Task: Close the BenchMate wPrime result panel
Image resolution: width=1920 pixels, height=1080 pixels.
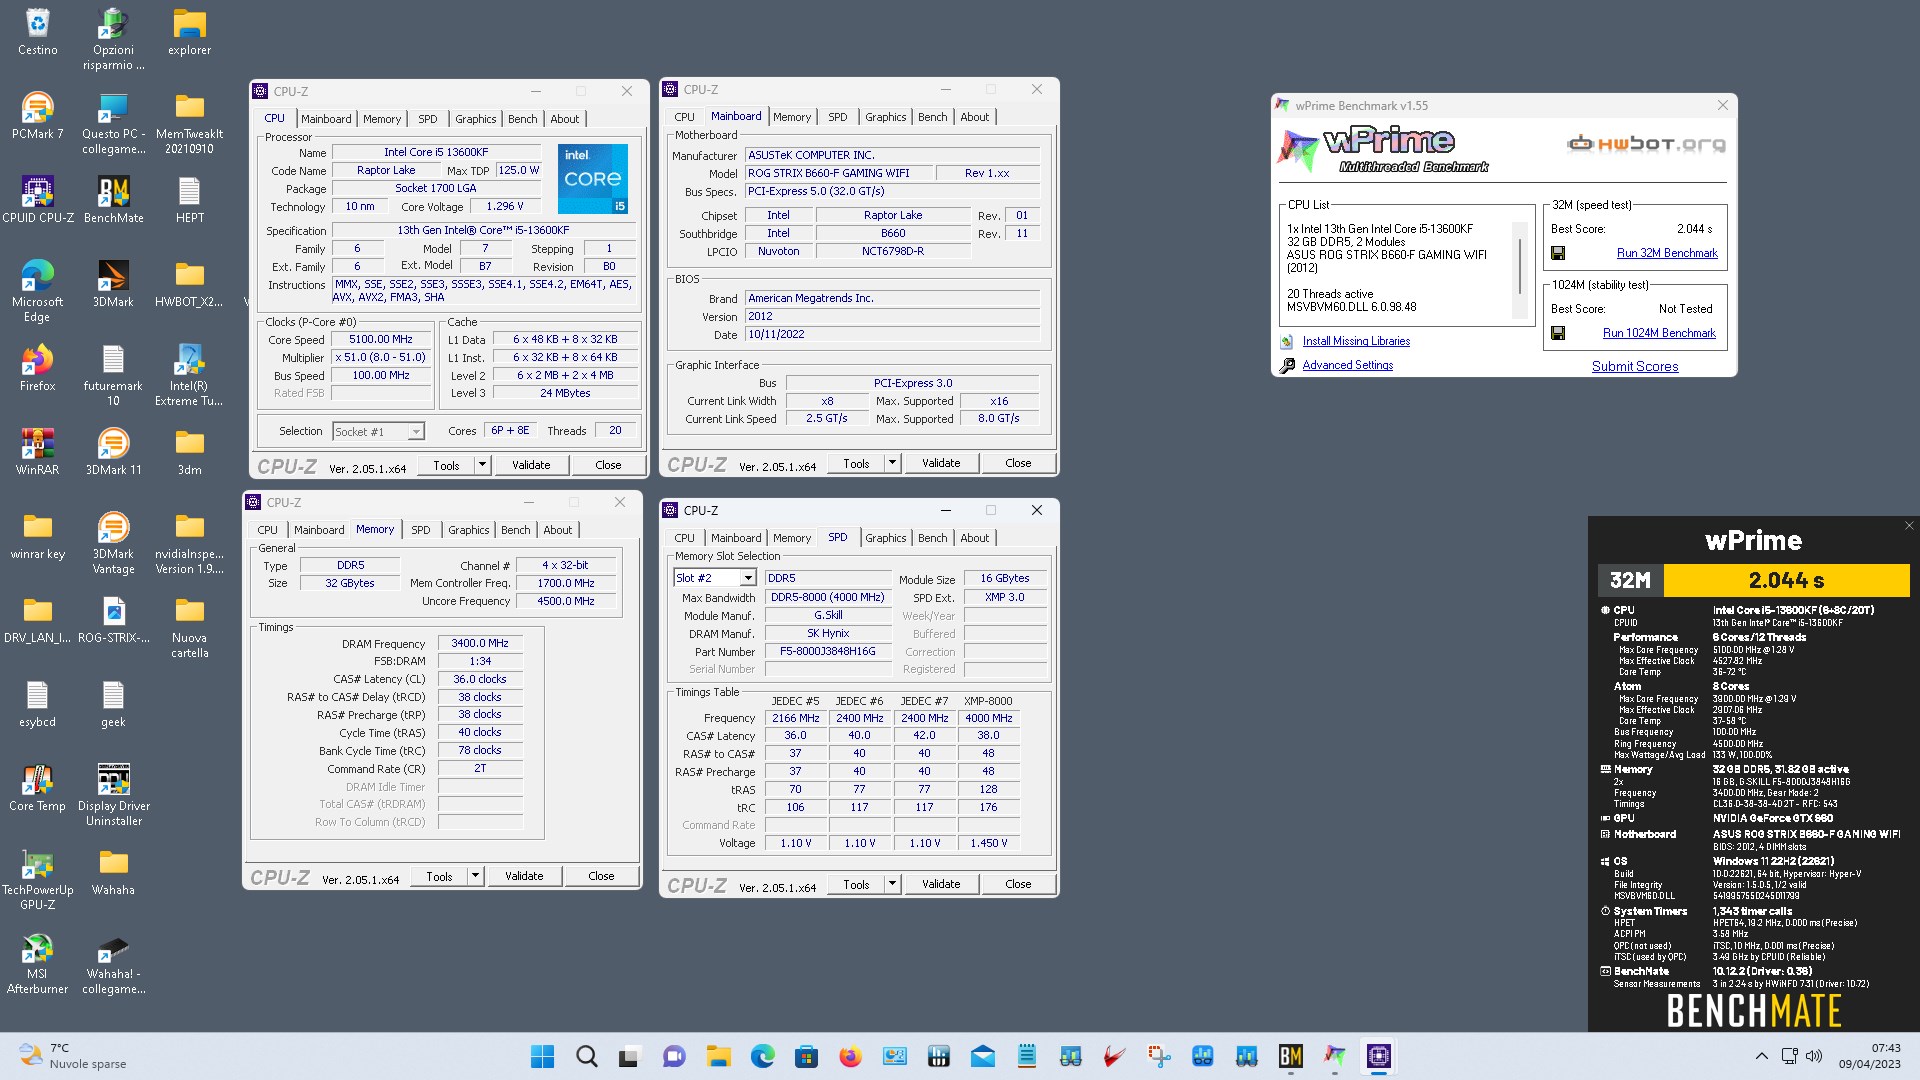Action: (x=1908, y=526)
